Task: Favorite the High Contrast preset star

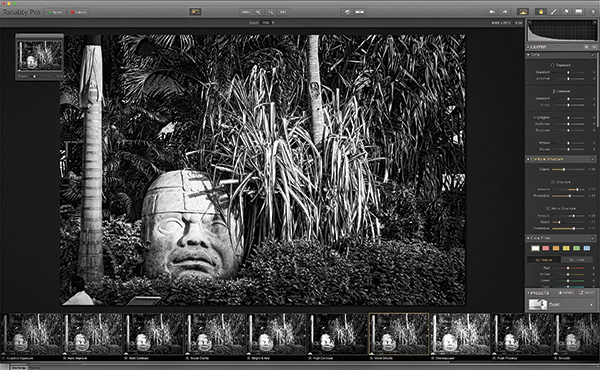Action: pyautogui.click(x=310, y=359)
